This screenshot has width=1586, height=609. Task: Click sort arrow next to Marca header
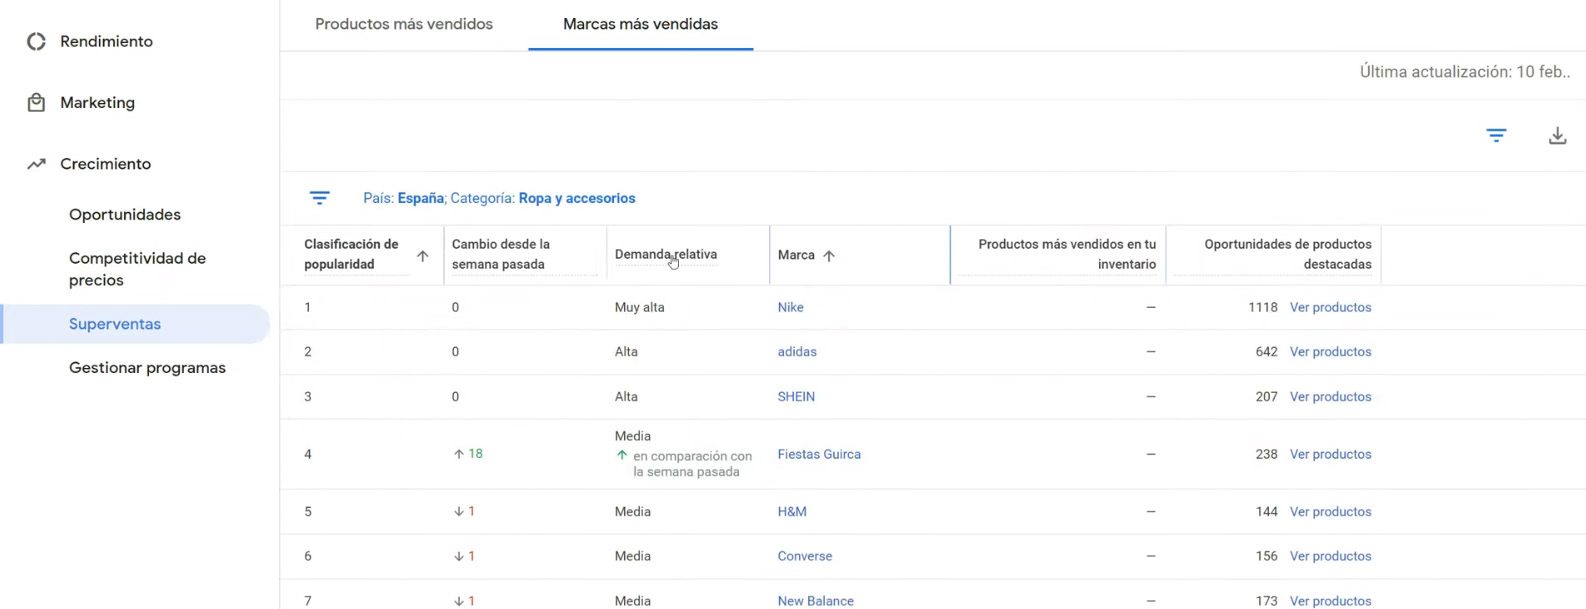click(x=829, y=256)
